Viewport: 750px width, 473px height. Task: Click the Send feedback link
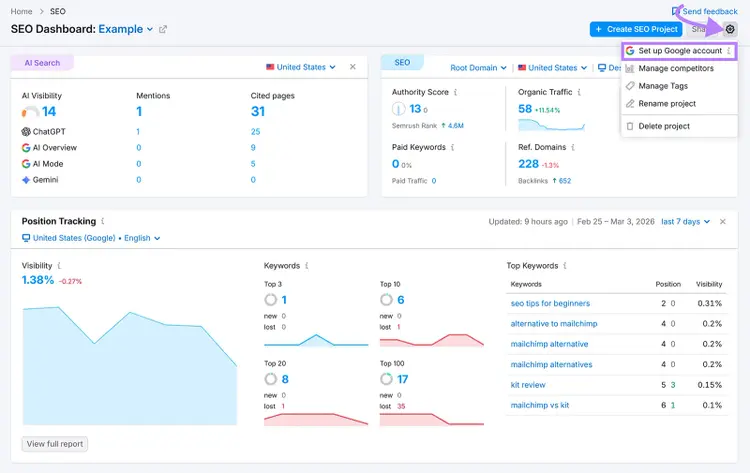click(705, 11)
